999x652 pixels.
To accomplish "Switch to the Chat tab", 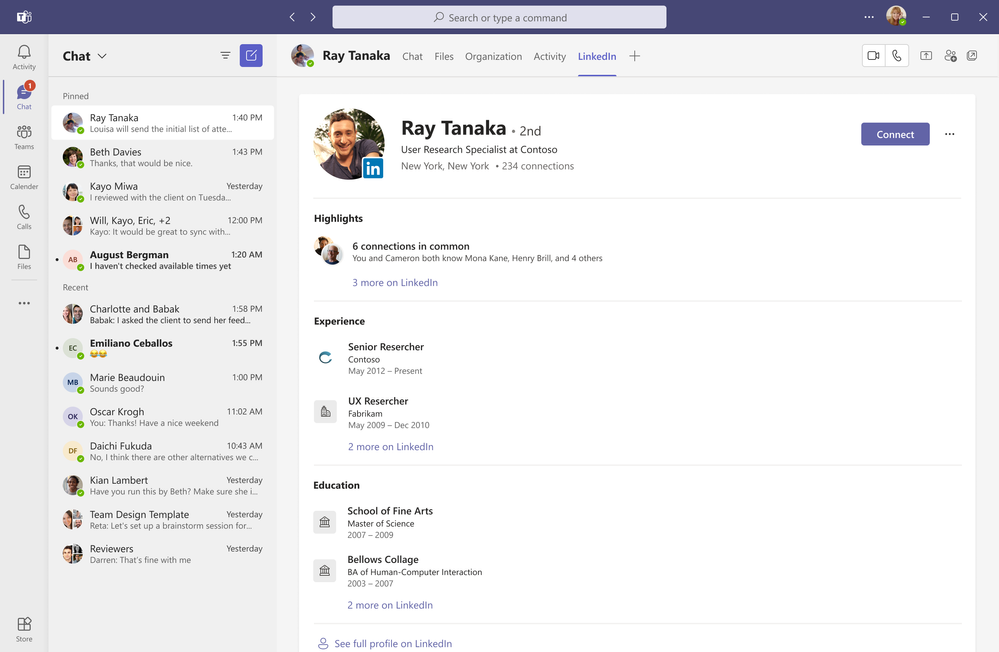I will tap(412, 56).
